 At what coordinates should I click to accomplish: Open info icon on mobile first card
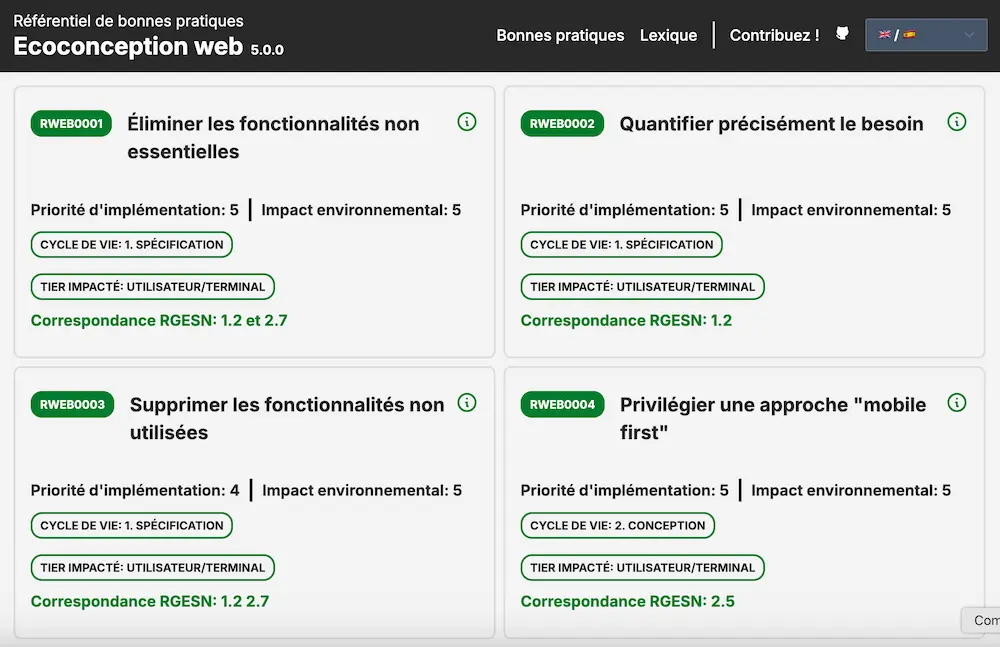[x=957, y=403]
